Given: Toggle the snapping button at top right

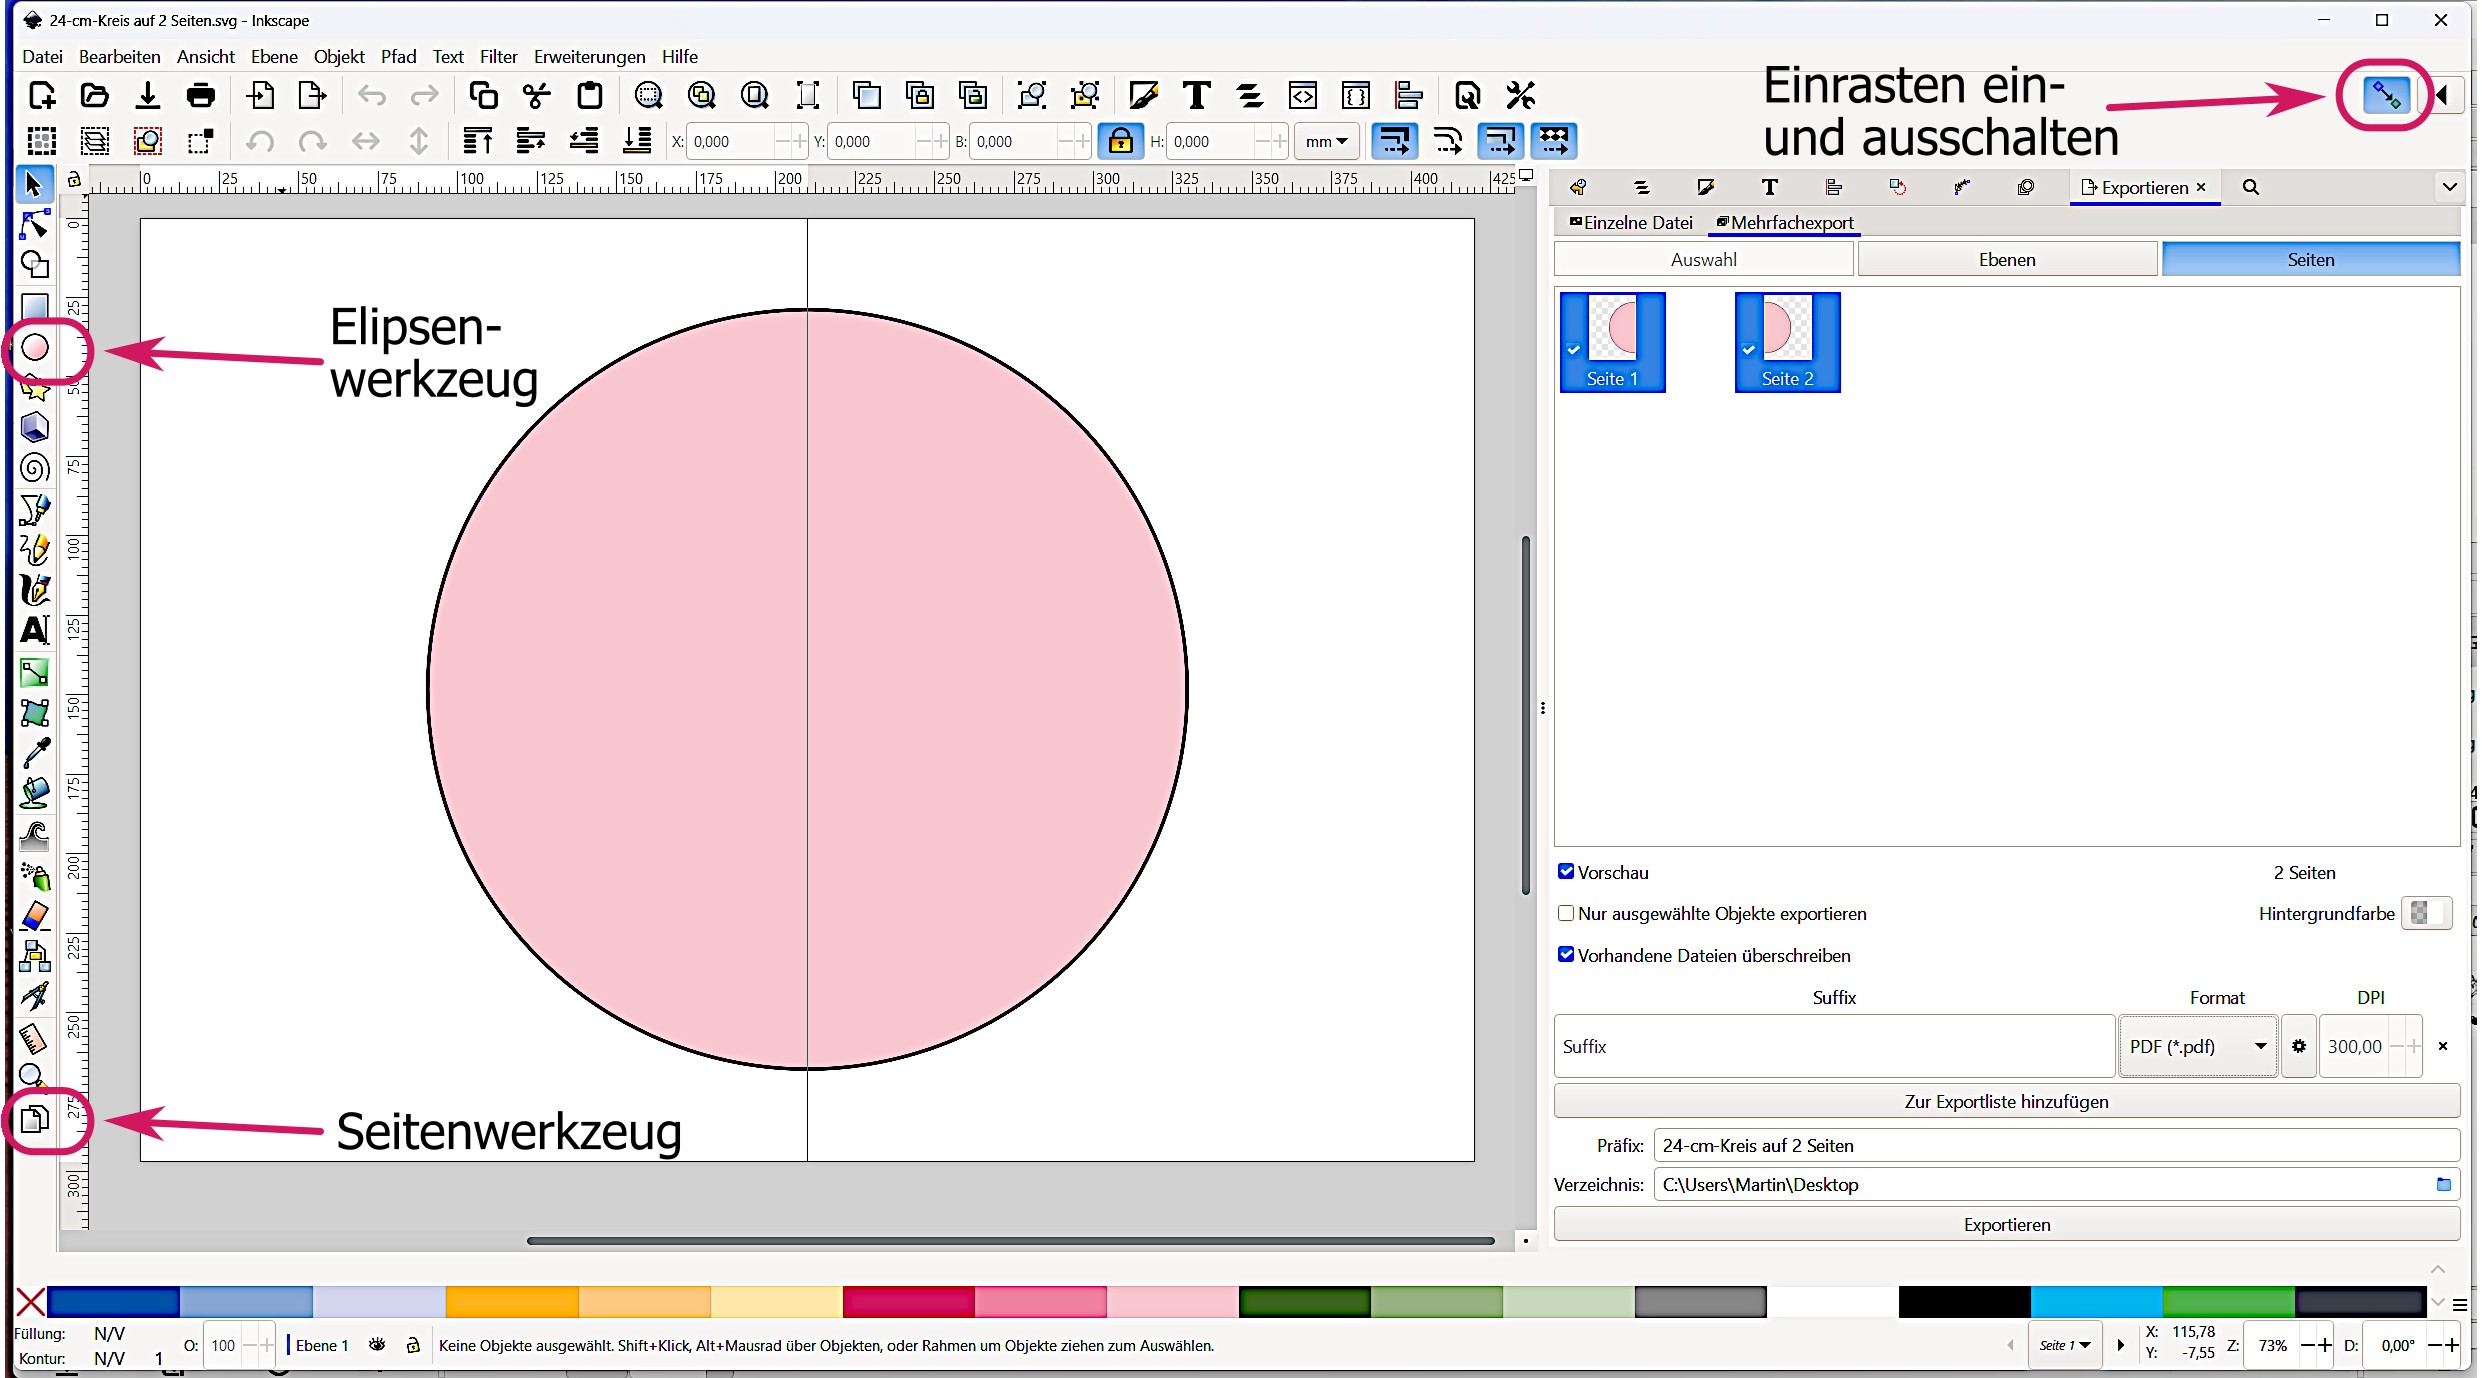Looking at the screenshot, I should pos(2385,96).
